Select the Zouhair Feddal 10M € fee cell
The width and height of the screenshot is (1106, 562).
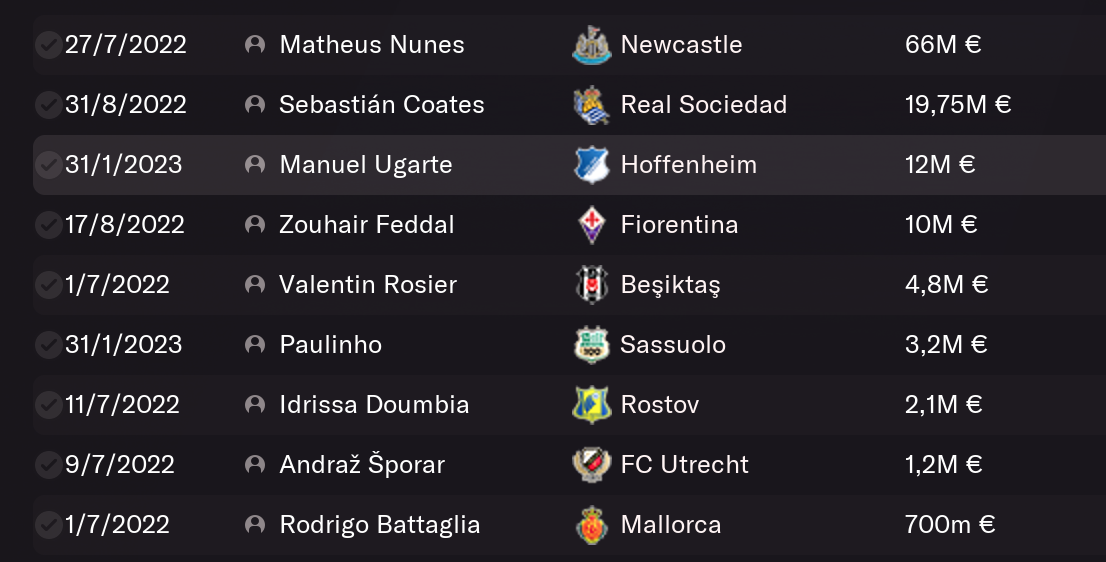(941, 224)
